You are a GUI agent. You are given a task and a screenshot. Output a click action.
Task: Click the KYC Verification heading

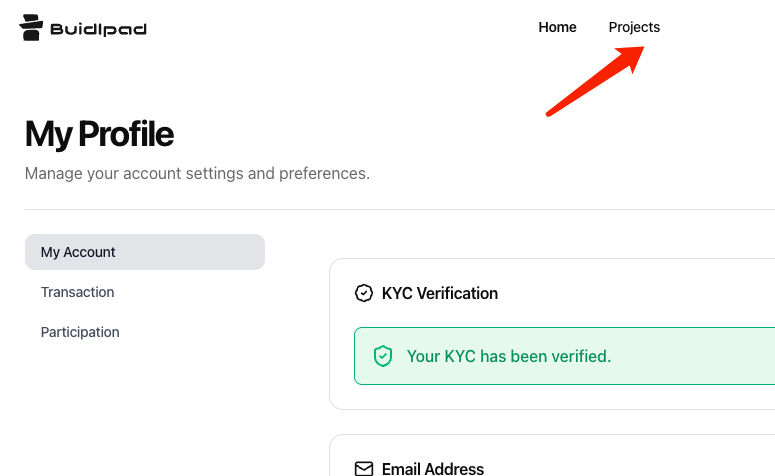(440, 293)
